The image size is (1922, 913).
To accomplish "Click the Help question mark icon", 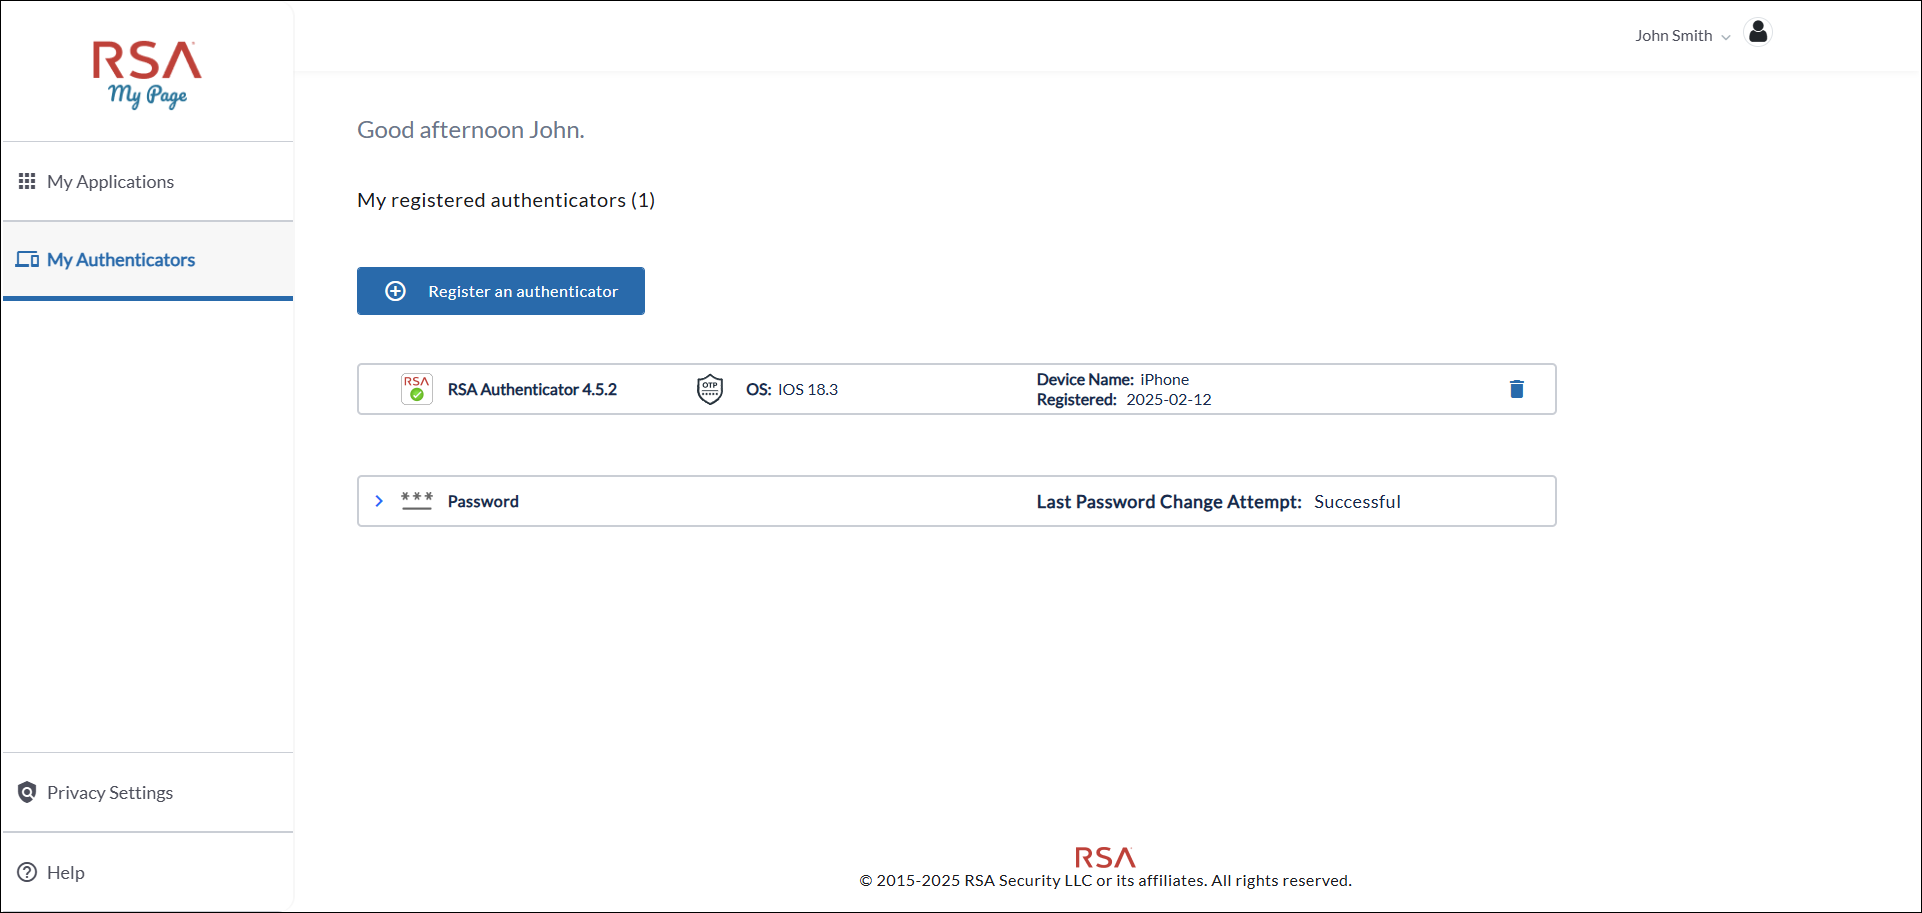I will coord(27,872).
